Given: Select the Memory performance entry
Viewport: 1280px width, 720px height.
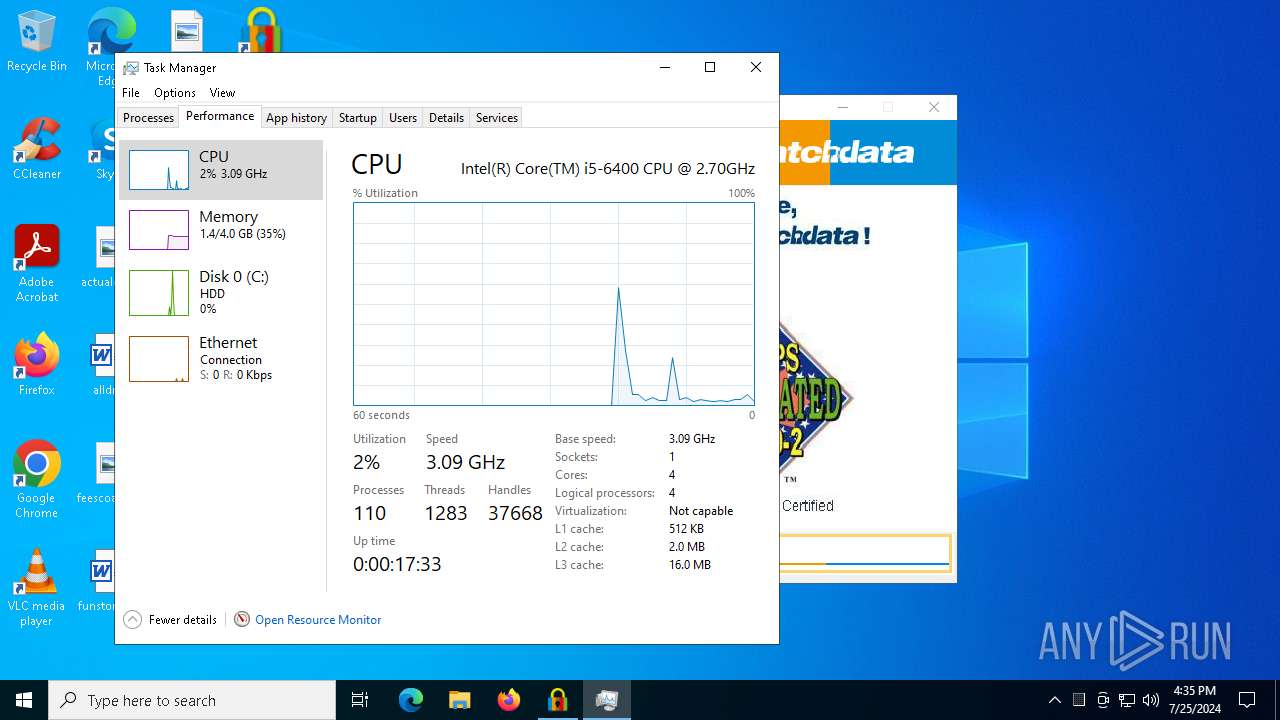Looking at the screenshot, I should [221, 230].
